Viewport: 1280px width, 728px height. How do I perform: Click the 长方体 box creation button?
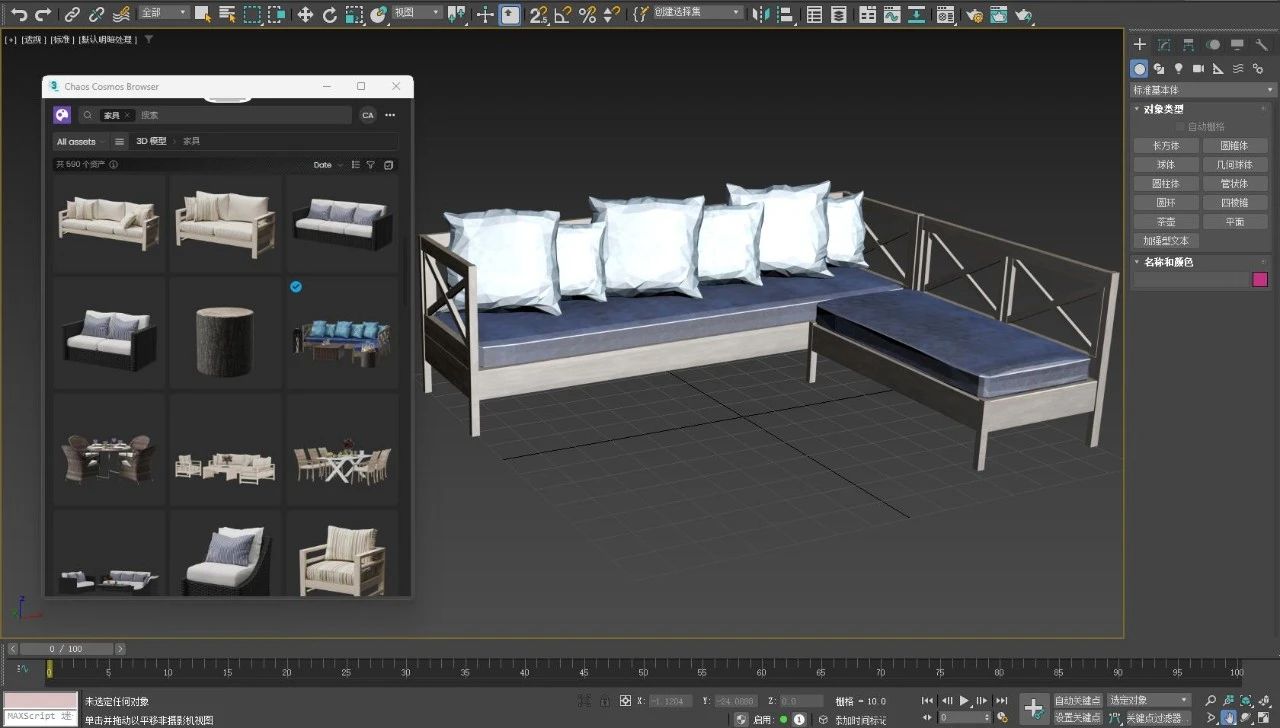click(1165, 144)
